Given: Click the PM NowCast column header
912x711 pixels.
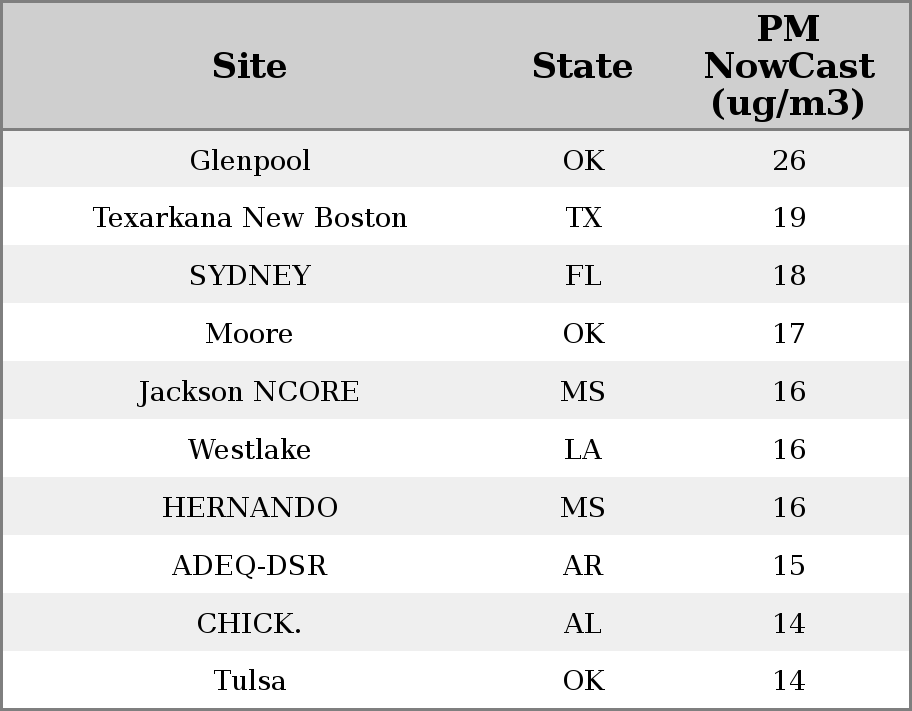Looking at the screenshot, I should 788,66.
